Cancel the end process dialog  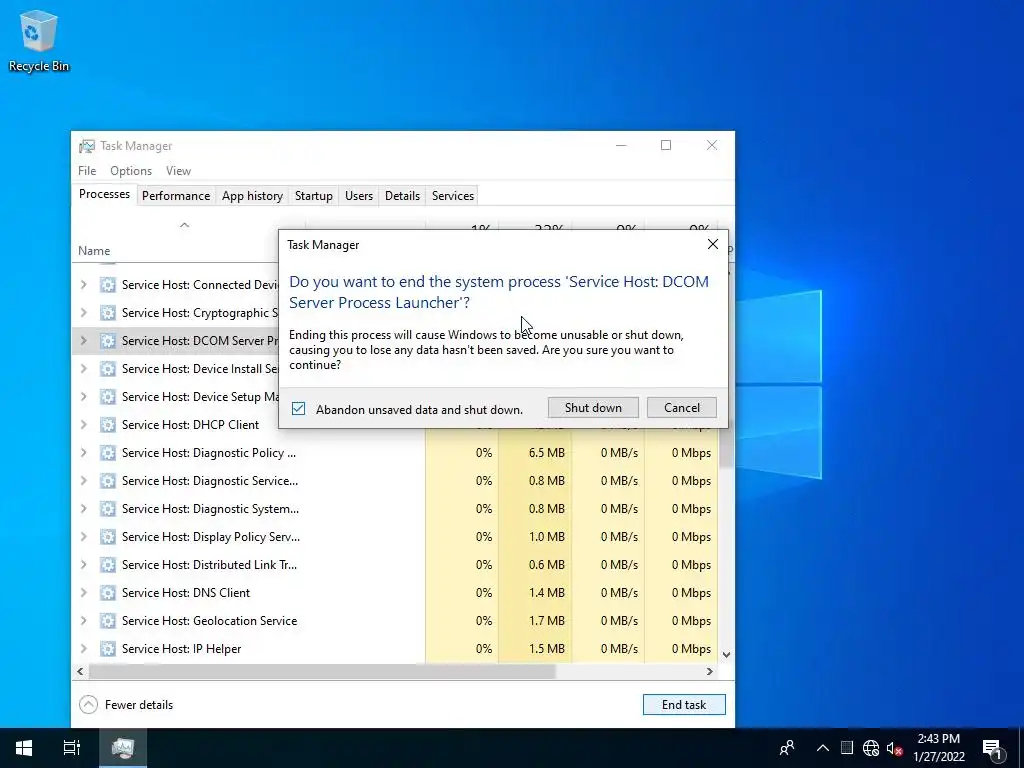(682, 408)
